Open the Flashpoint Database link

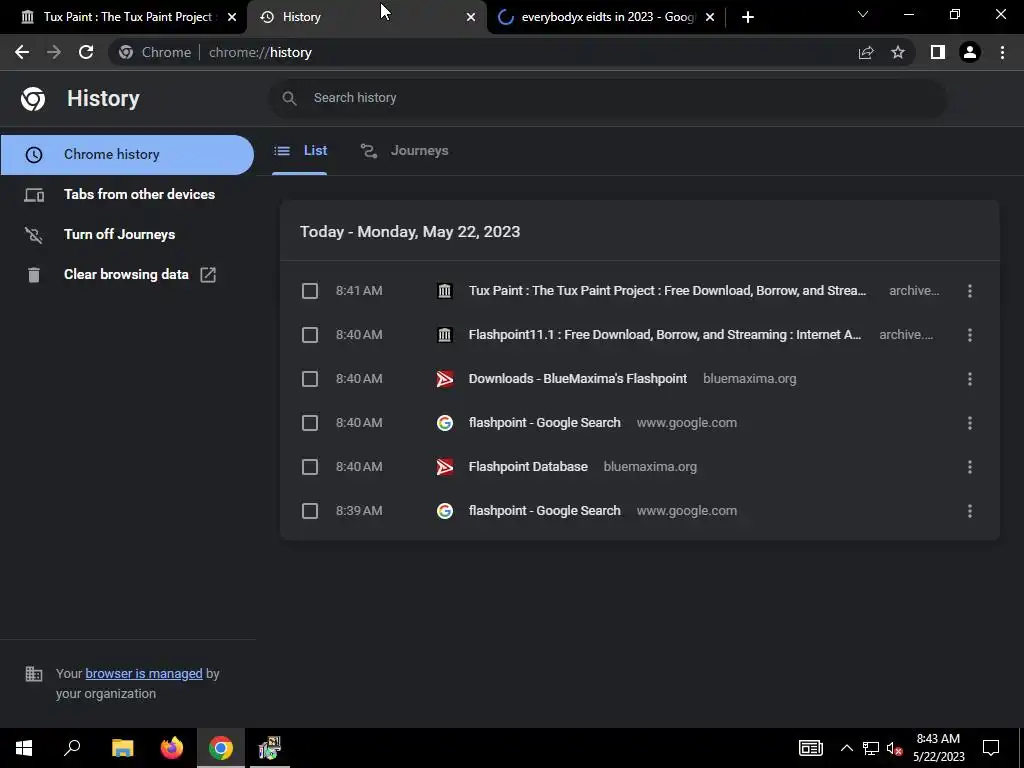[528, 467]
